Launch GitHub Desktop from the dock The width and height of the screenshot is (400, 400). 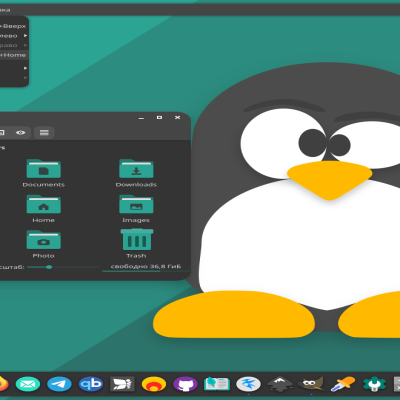coord(185,384)
